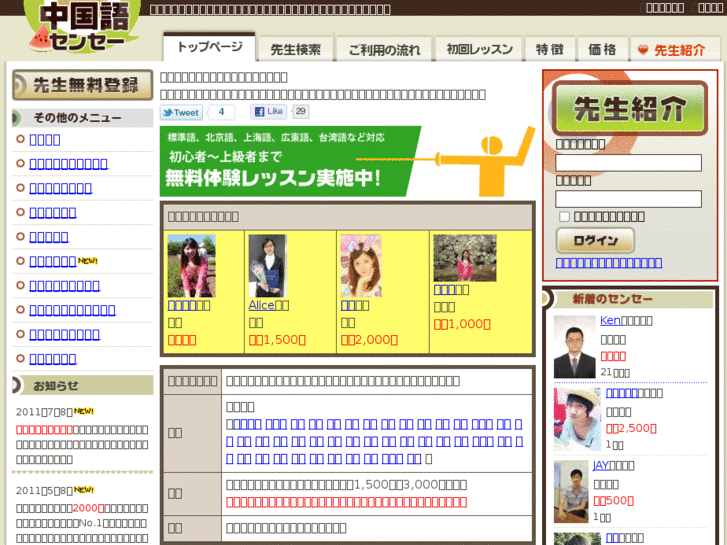Click the 新着のセンセー section header
The image size is (727, 545).
coord(628,299)
